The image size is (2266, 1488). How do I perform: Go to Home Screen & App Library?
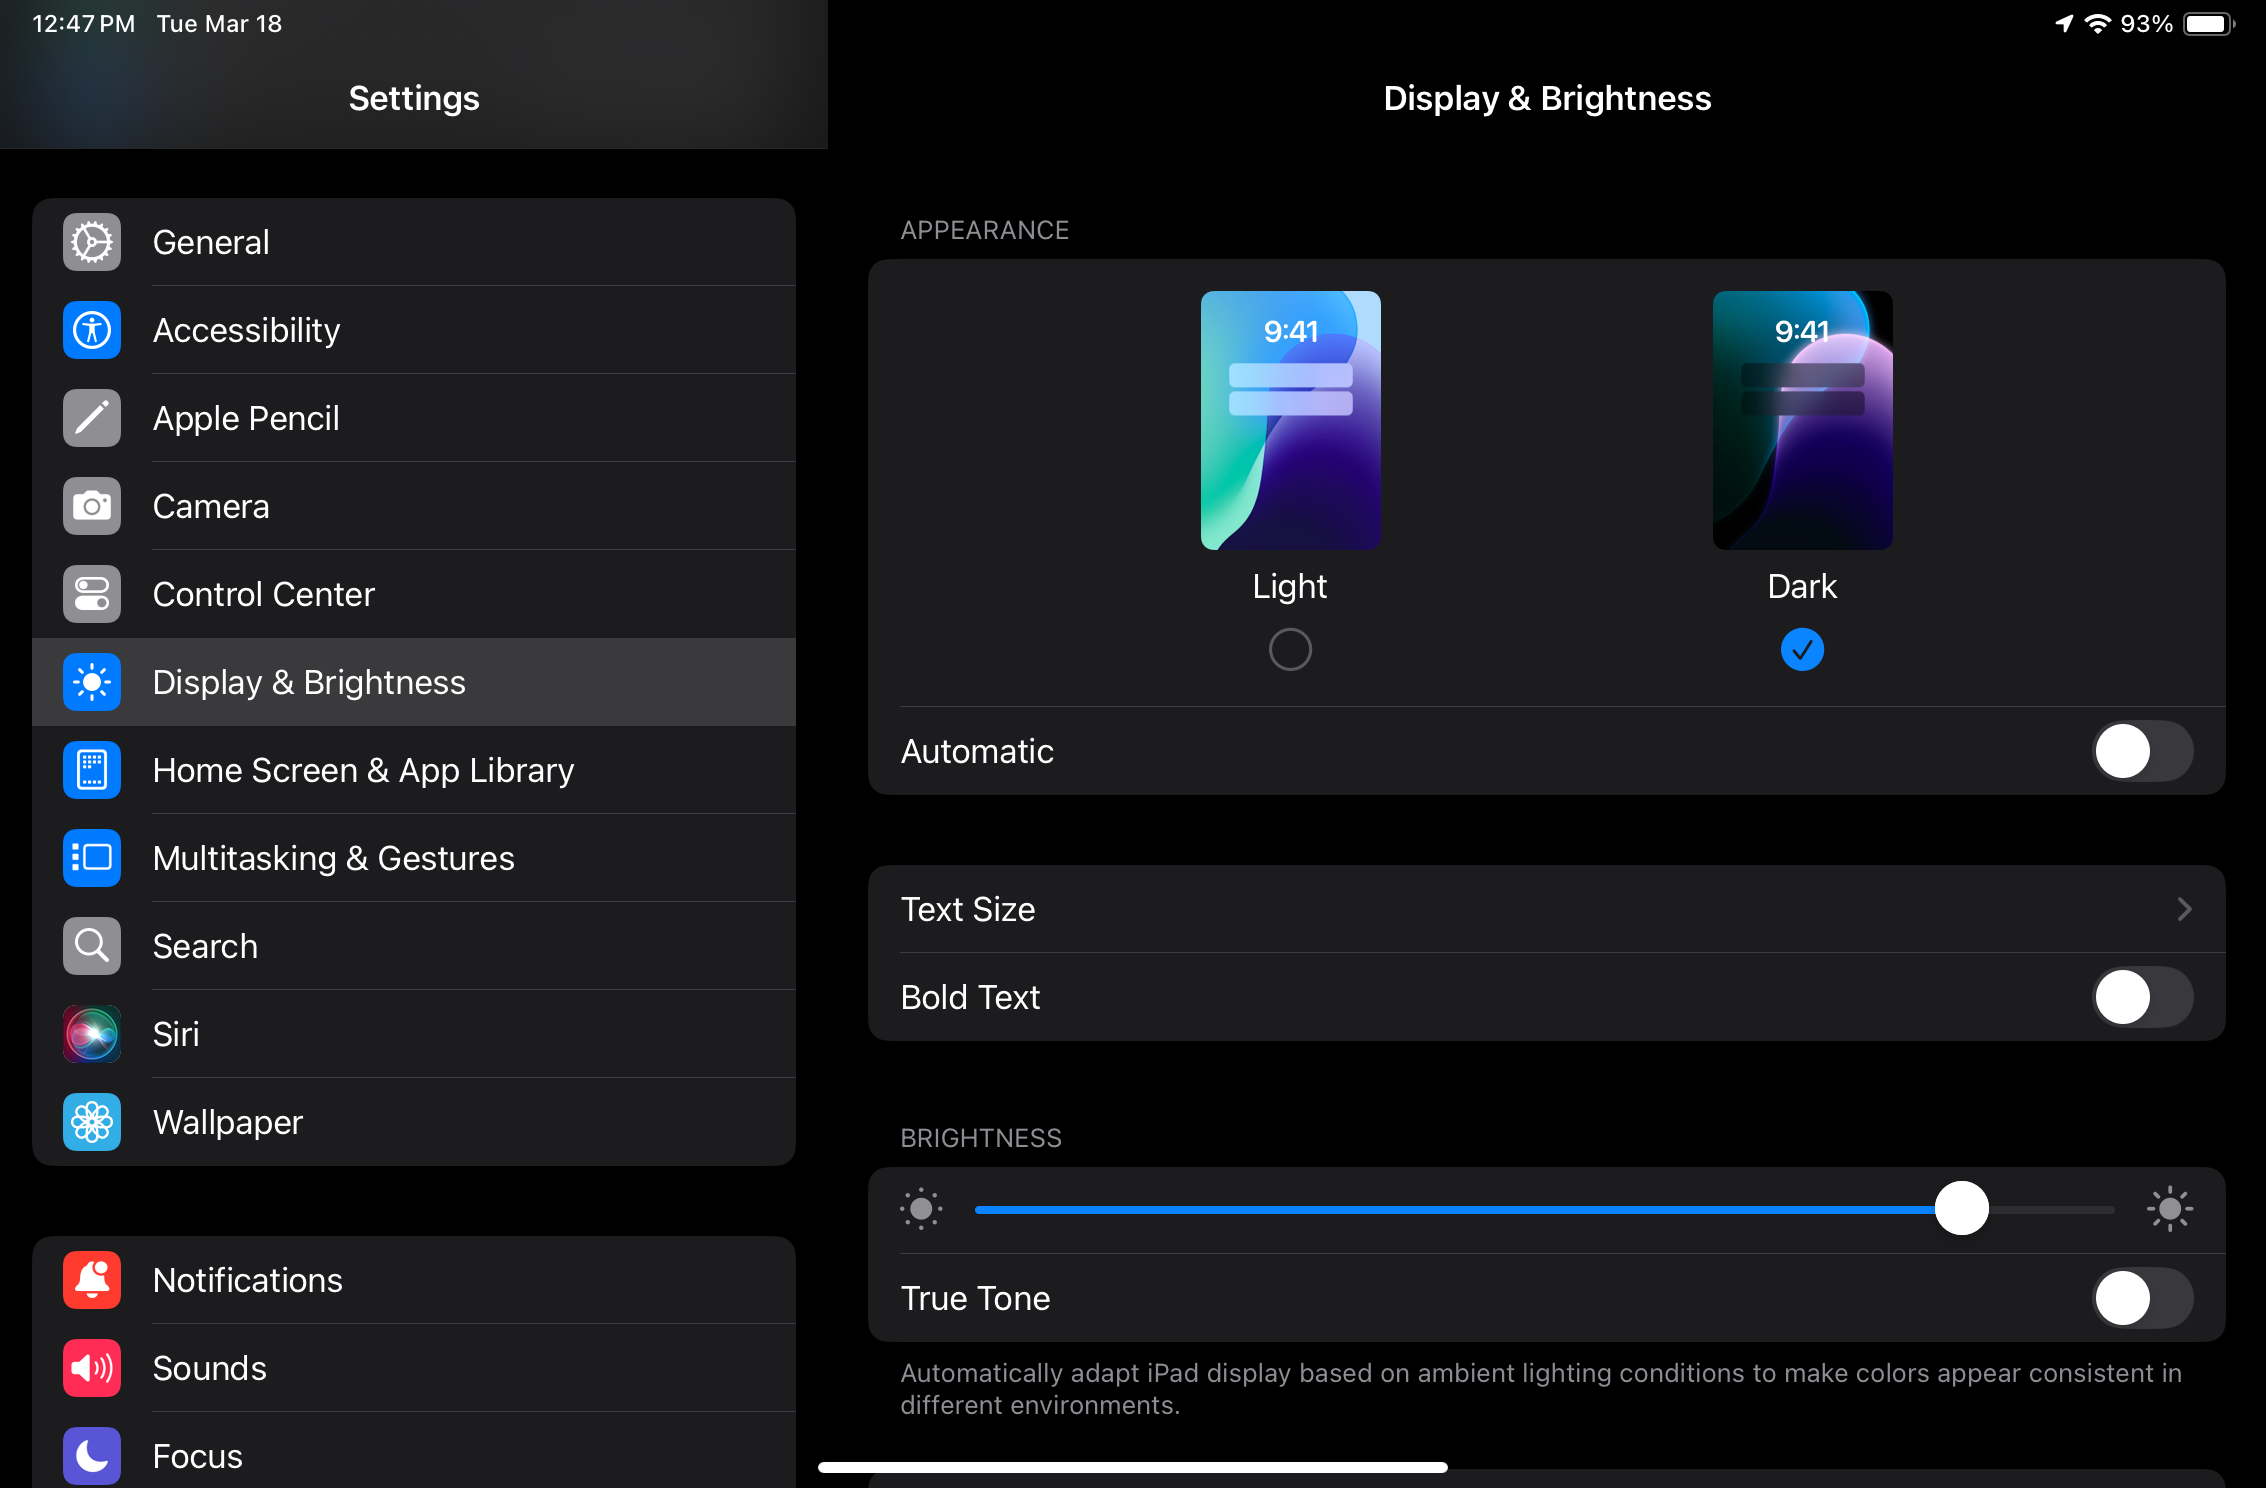pos(364,770)
